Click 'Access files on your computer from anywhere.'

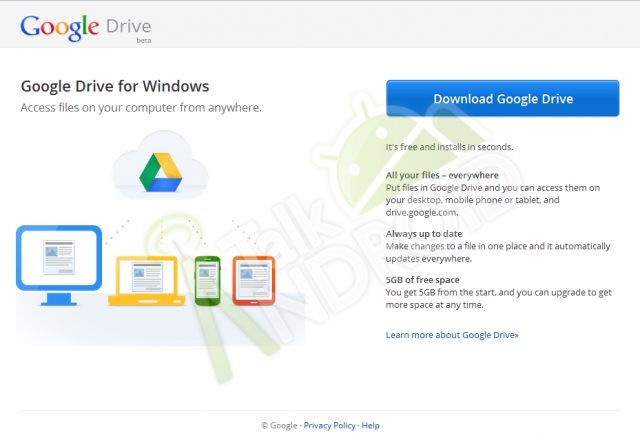tap(141, 107)
